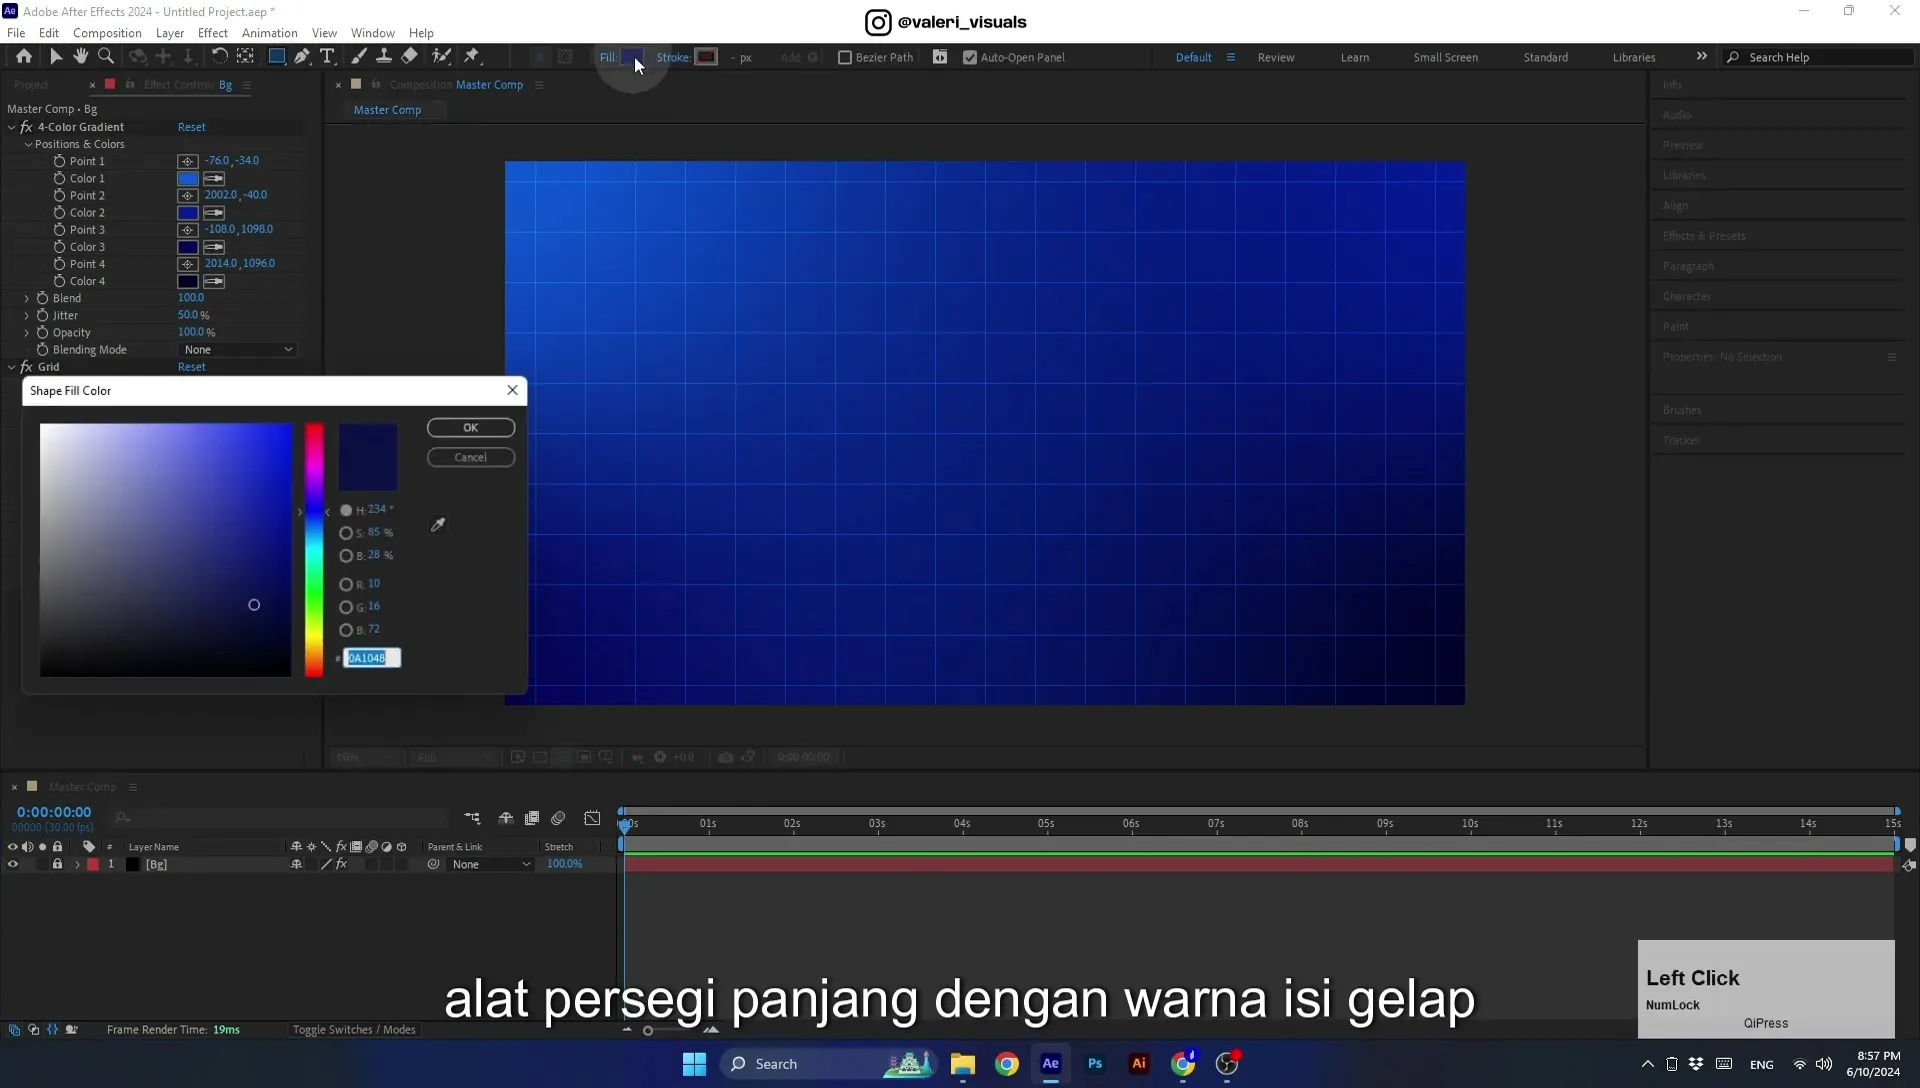This screenshot has height=1088, width=1920.
Task: Select the Clone Stamp tool
Action: [384, 57]
